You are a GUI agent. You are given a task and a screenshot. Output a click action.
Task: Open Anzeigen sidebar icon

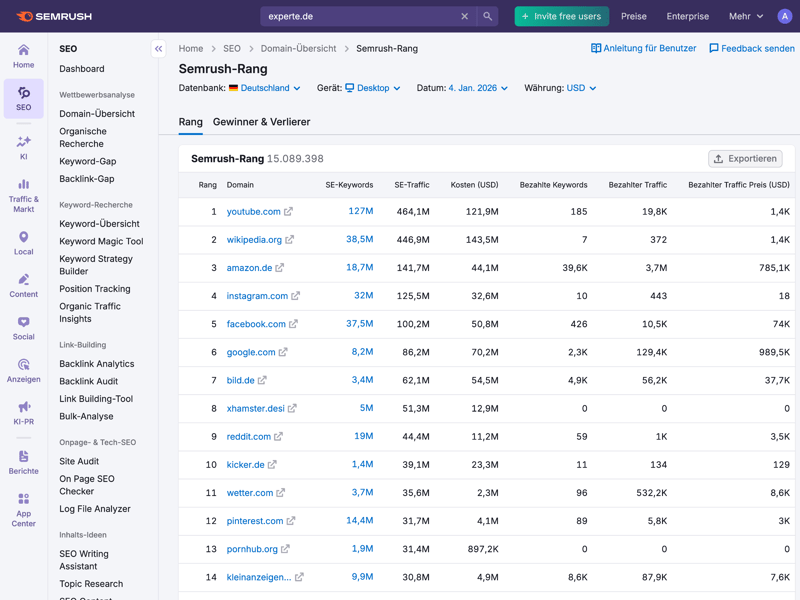click(x=23, y=370)
